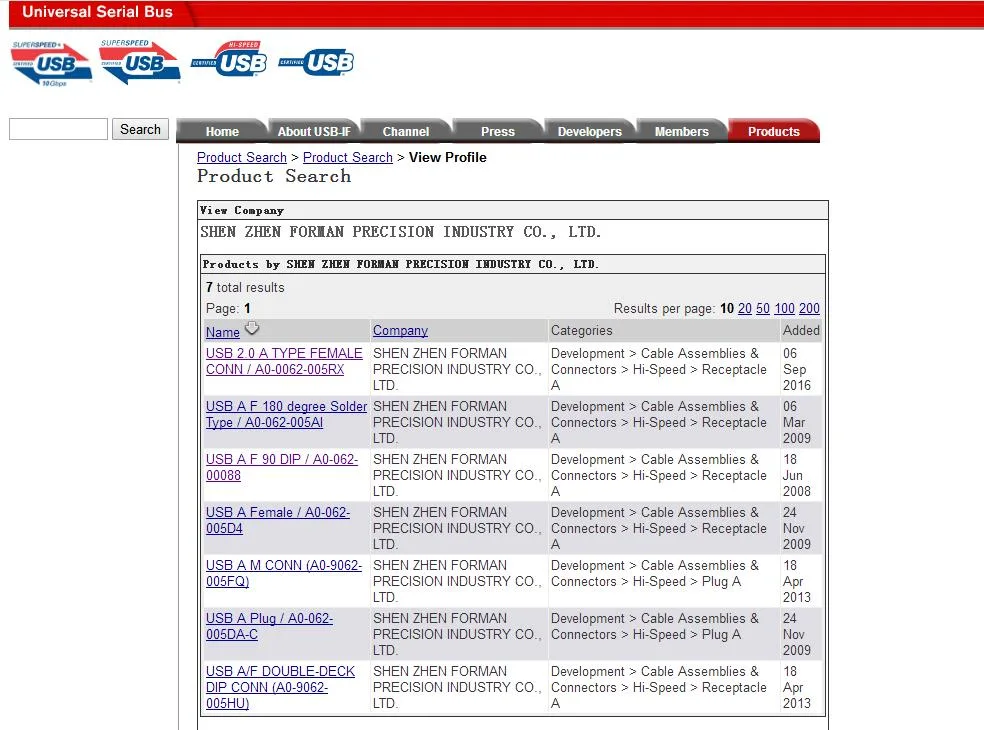Screen dimensions: 984x730
Task: Click the Search button
Action: click(x=141, y=129)
